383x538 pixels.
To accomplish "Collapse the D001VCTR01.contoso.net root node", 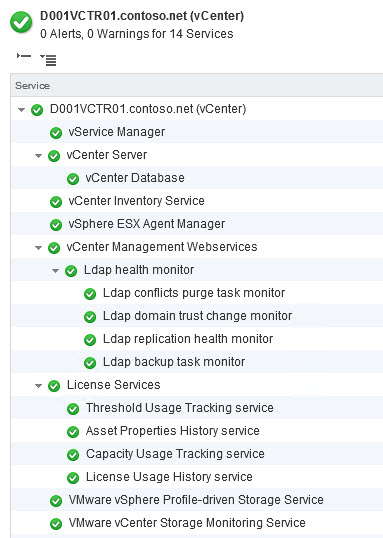I will 21,110.
